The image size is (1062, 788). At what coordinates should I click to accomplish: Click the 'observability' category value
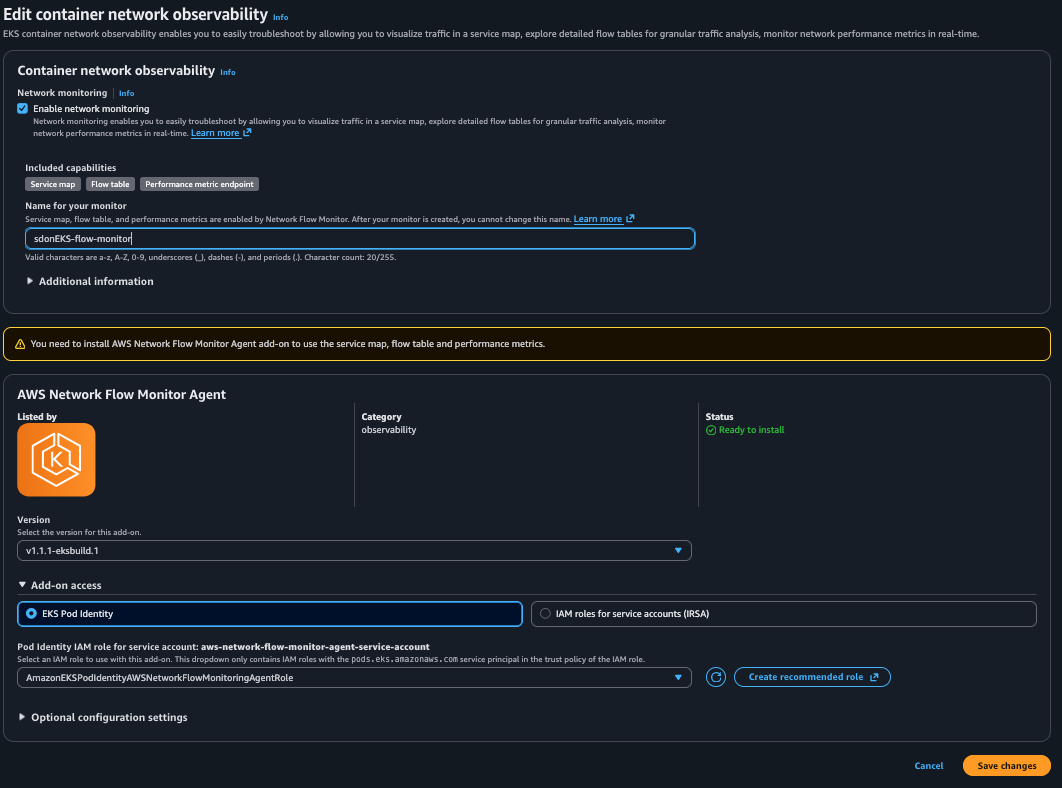[x=389, y=430]
